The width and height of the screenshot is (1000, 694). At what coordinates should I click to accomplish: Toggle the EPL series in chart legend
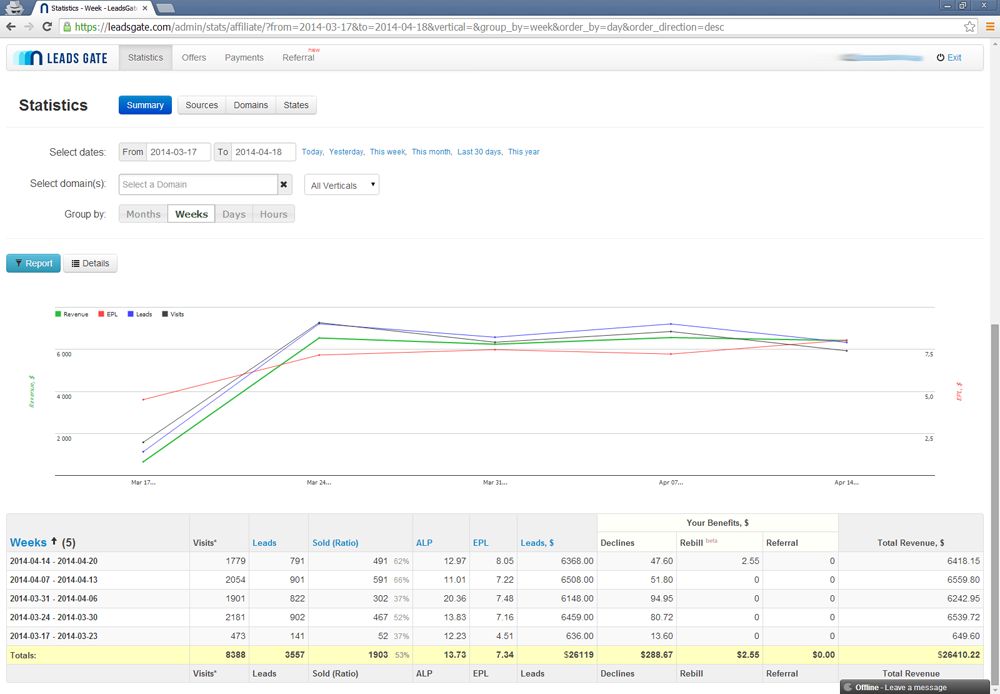[x=108, y=314]
